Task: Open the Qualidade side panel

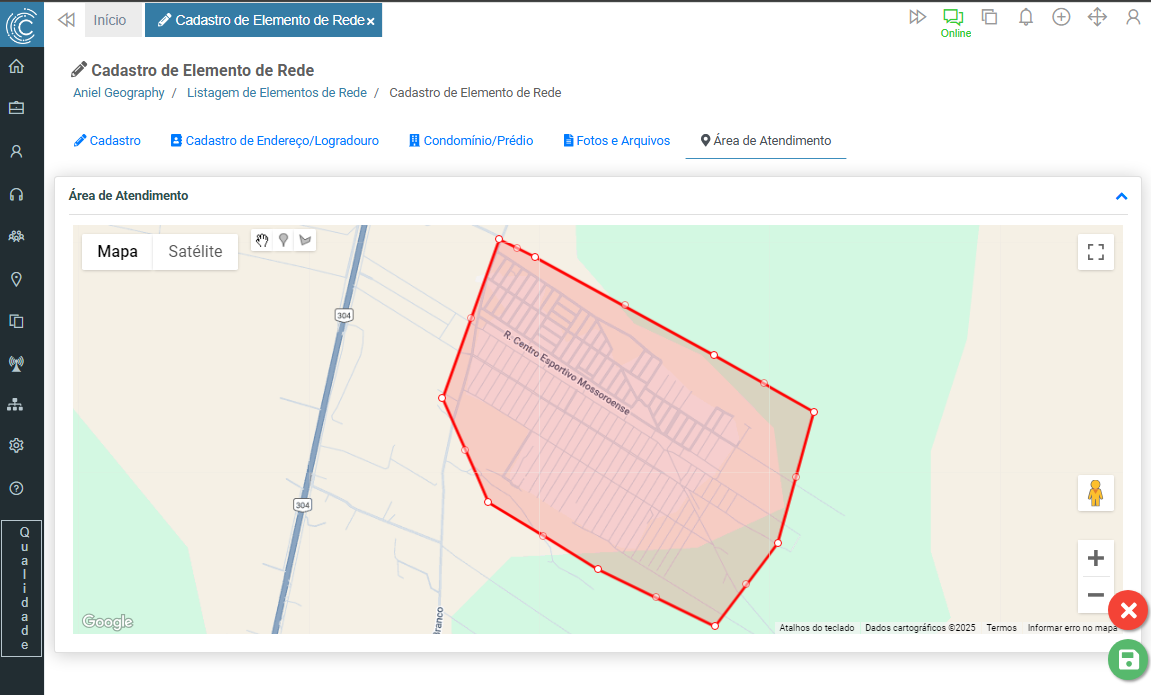Action: coord(22,589)
